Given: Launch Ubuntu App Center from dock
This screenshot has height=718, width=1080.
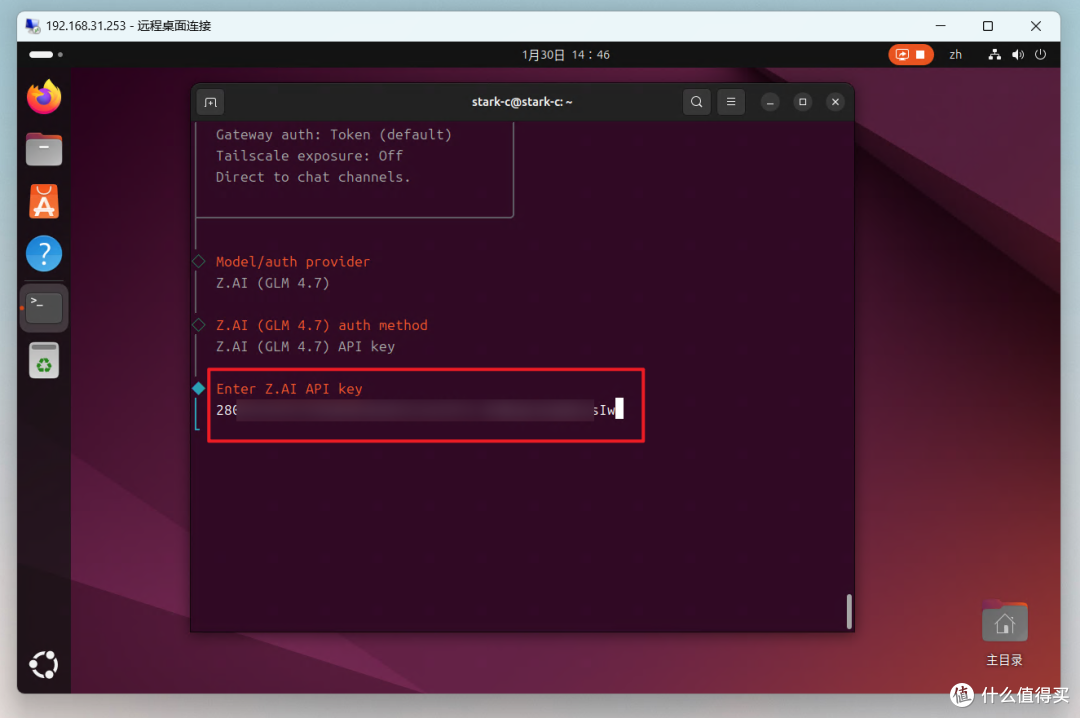Looking at the screenshot, I should coord(44,202).
